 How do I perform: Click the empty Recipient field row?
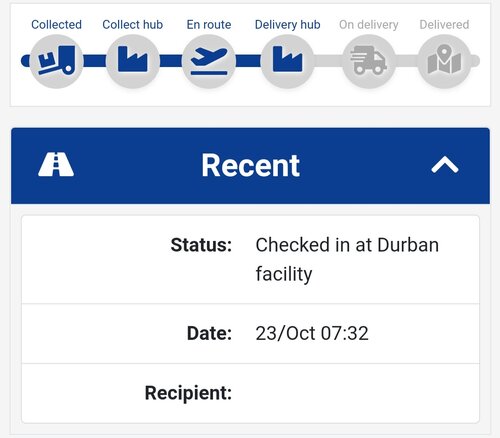coord(250,393)
